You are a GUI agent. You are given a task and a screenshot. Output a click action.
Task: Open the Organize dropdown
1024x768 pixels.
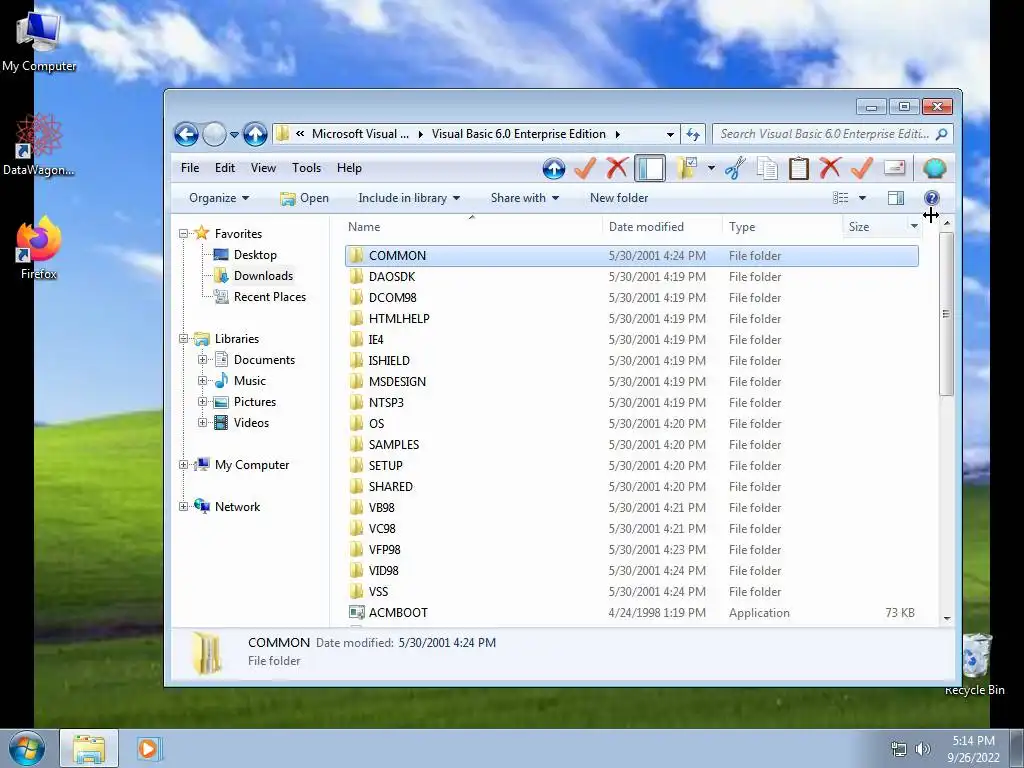pyautogui.click(x=219, y=198)
